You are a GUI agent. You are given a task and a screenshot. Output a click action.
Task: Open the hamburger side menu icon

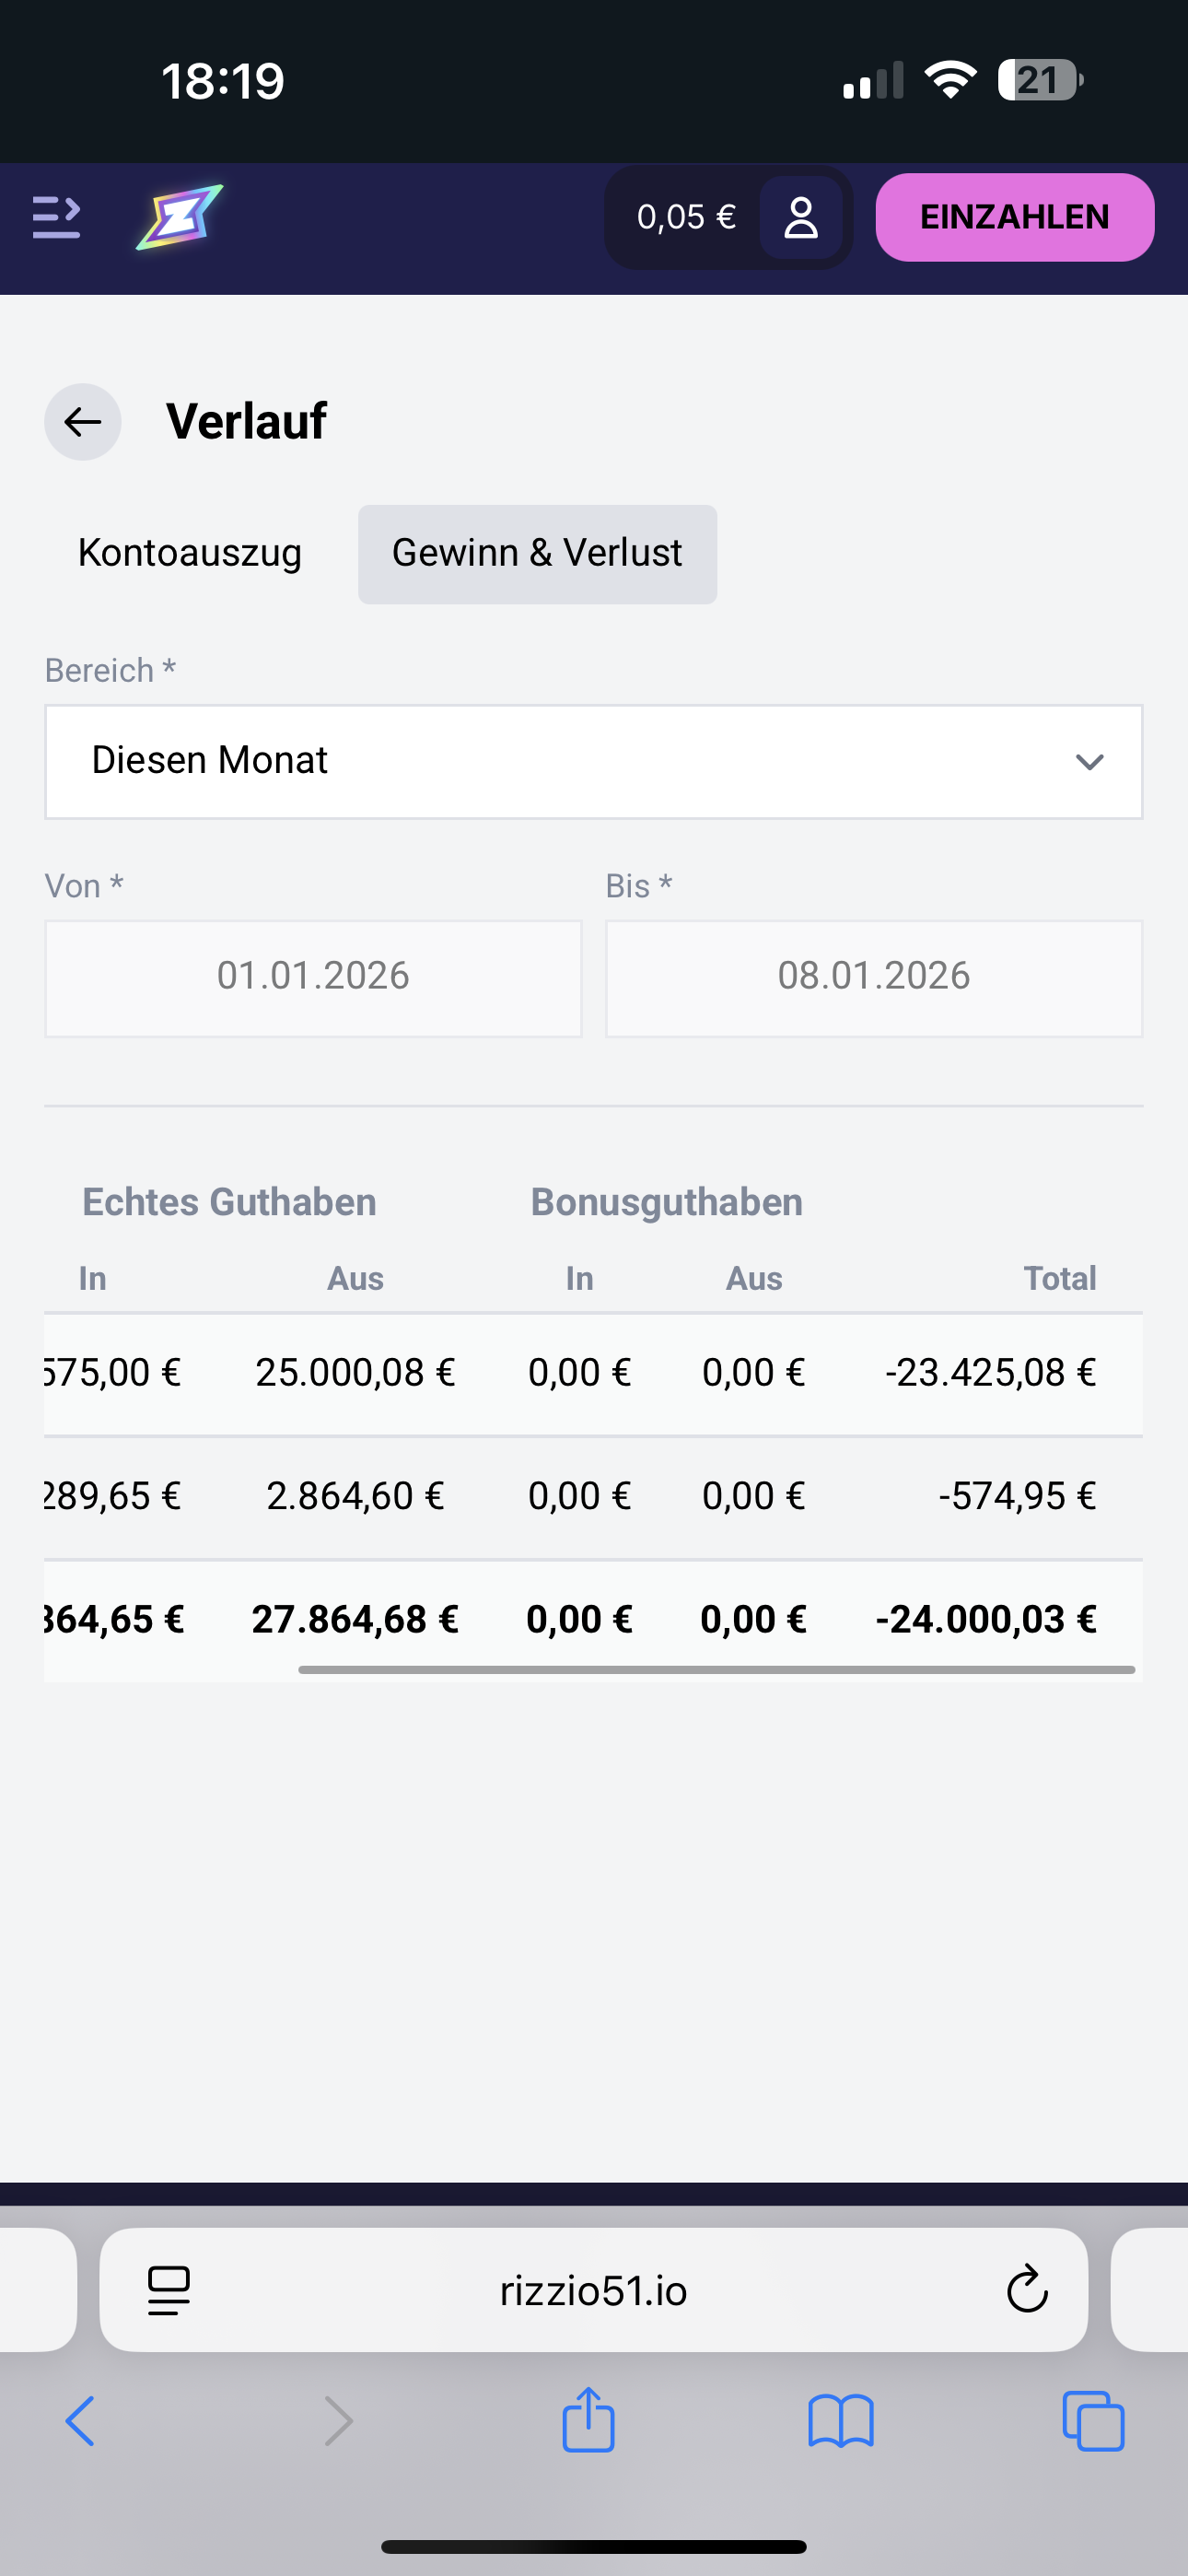tap(56, 217)
